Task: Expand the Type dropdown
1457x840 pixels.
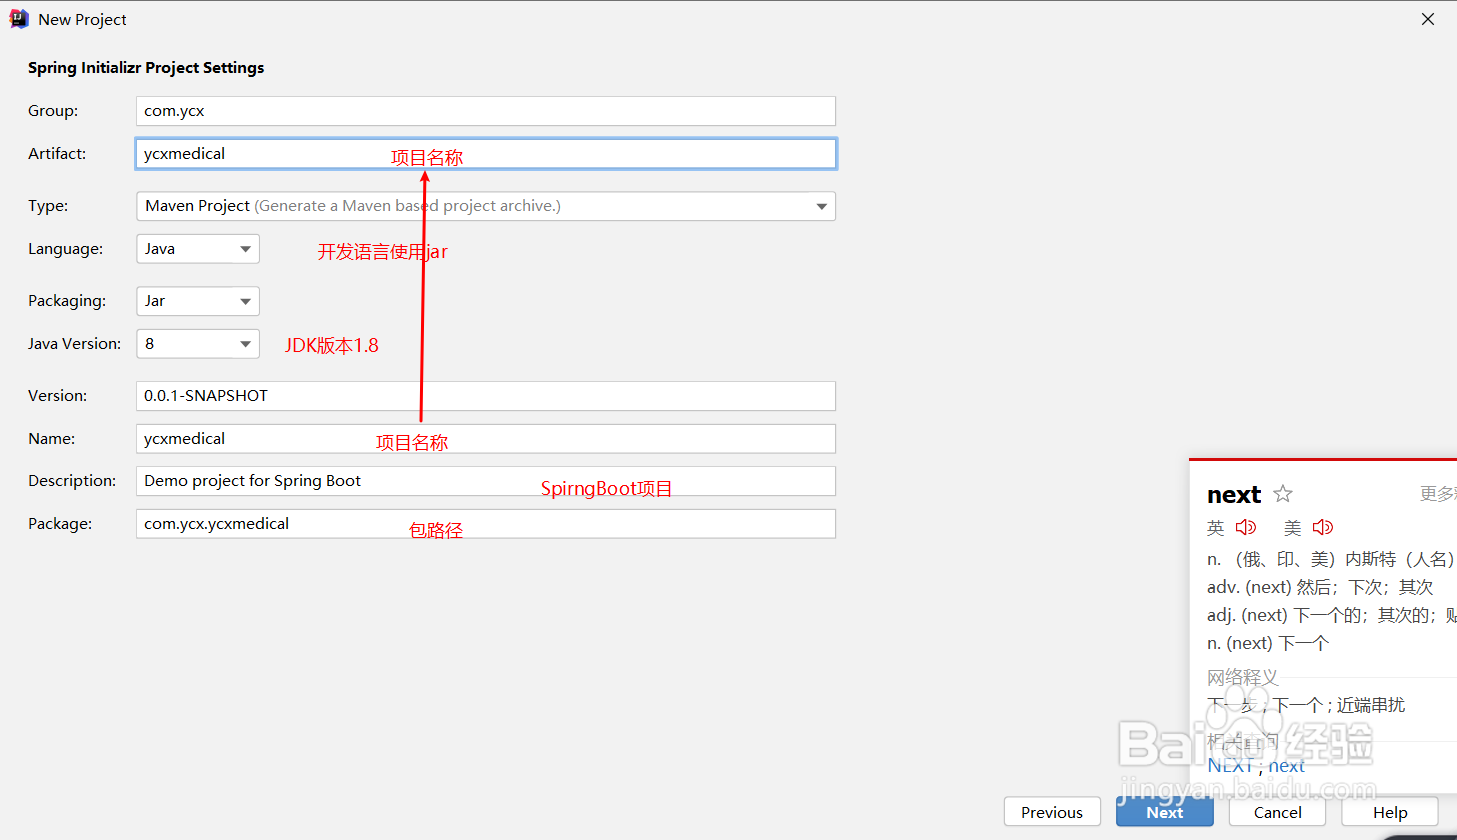Action: tap(821, 206)
